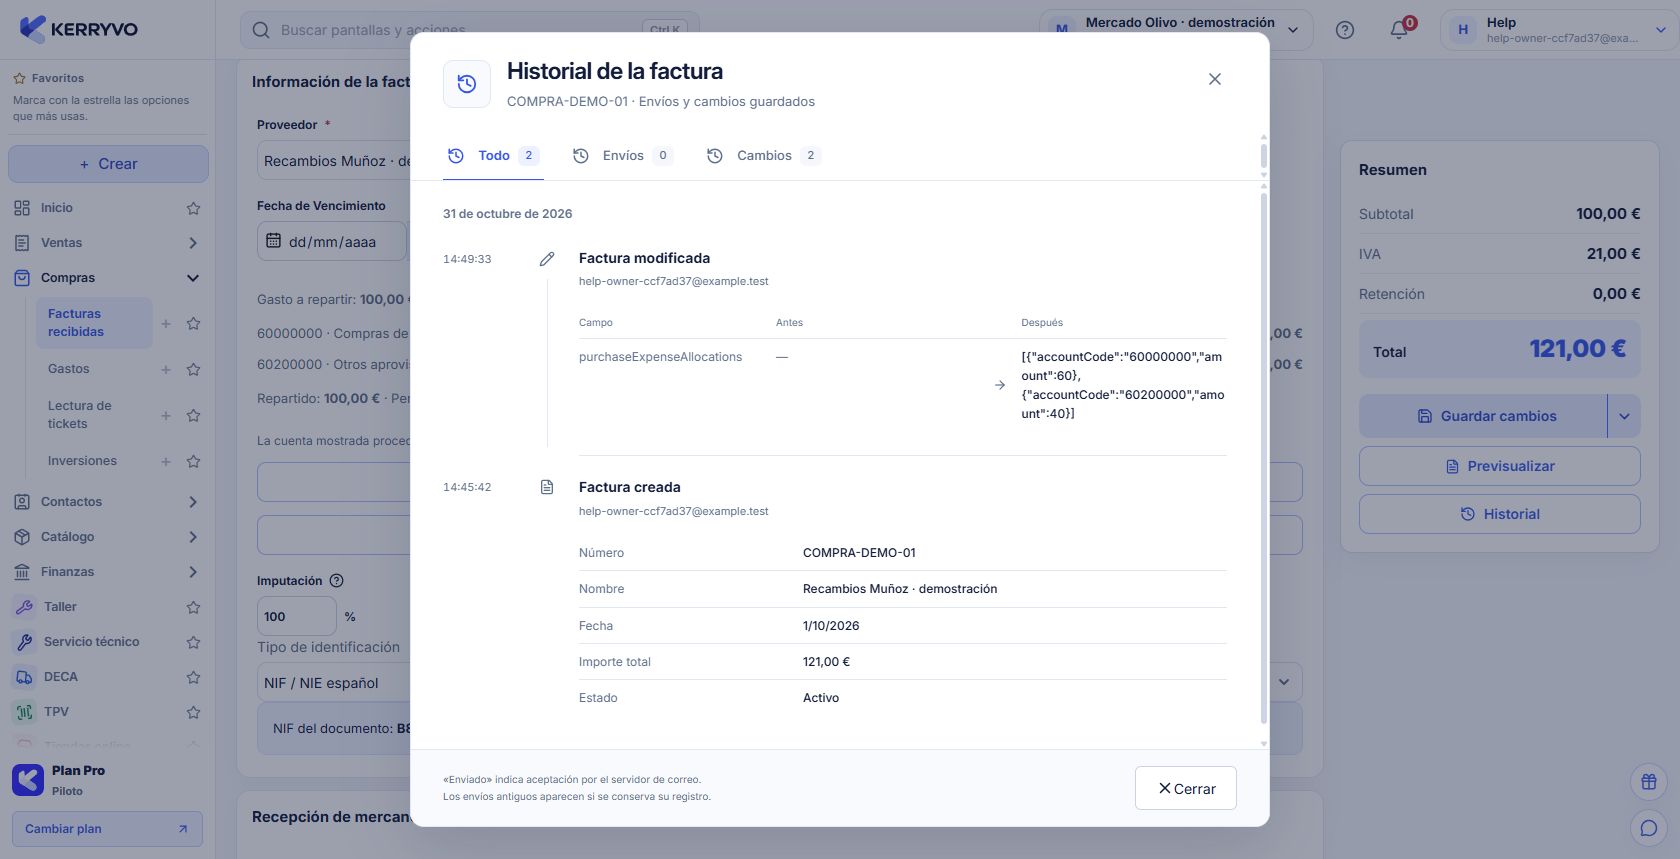This screenshot has width=1680, height=859.
Task: Switch to the Cambios tab
Action: (764, 155)
